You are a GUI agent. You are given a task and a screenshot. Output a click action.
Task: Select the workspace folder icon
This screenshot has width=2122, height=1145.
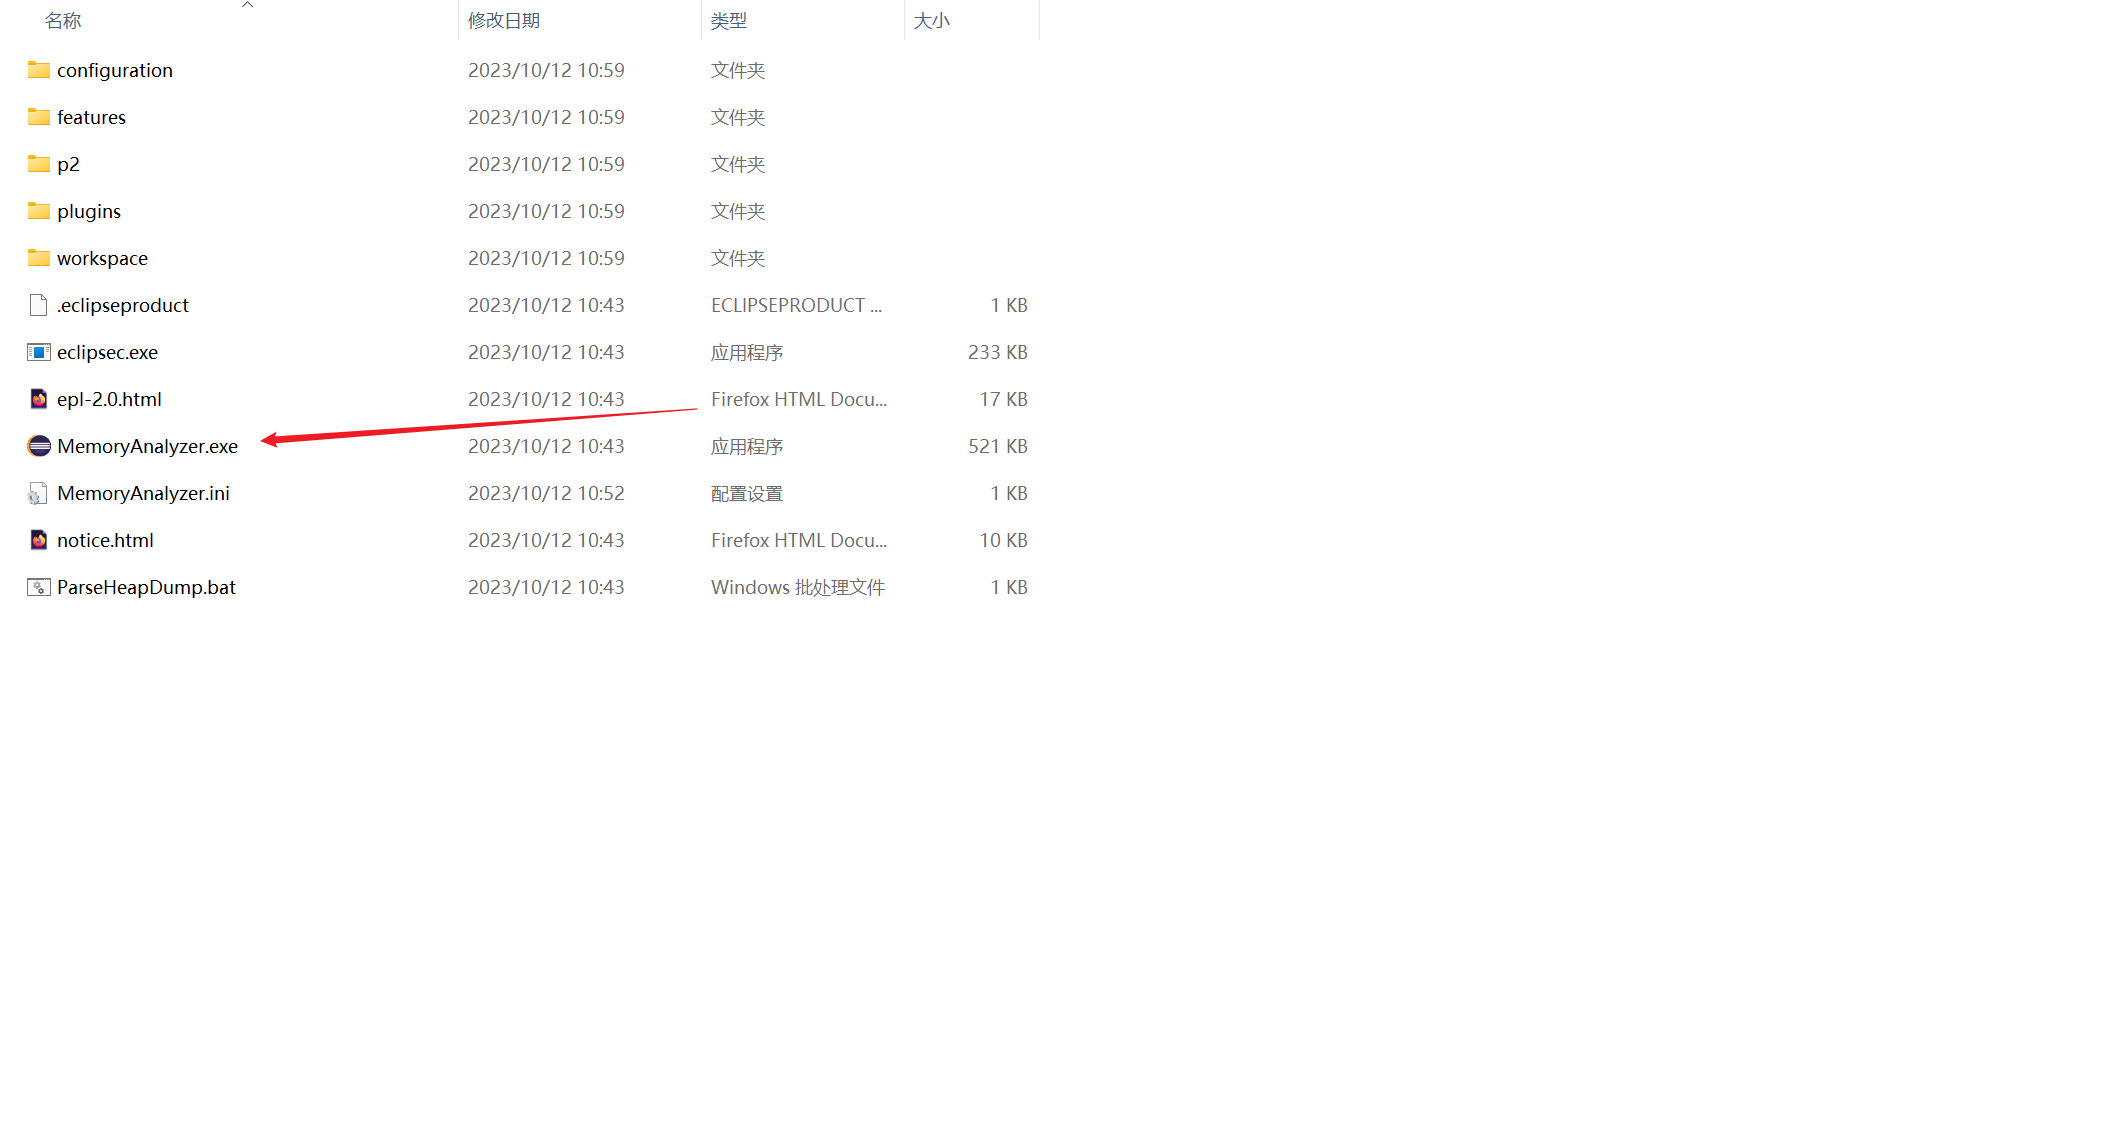[38, 258]
